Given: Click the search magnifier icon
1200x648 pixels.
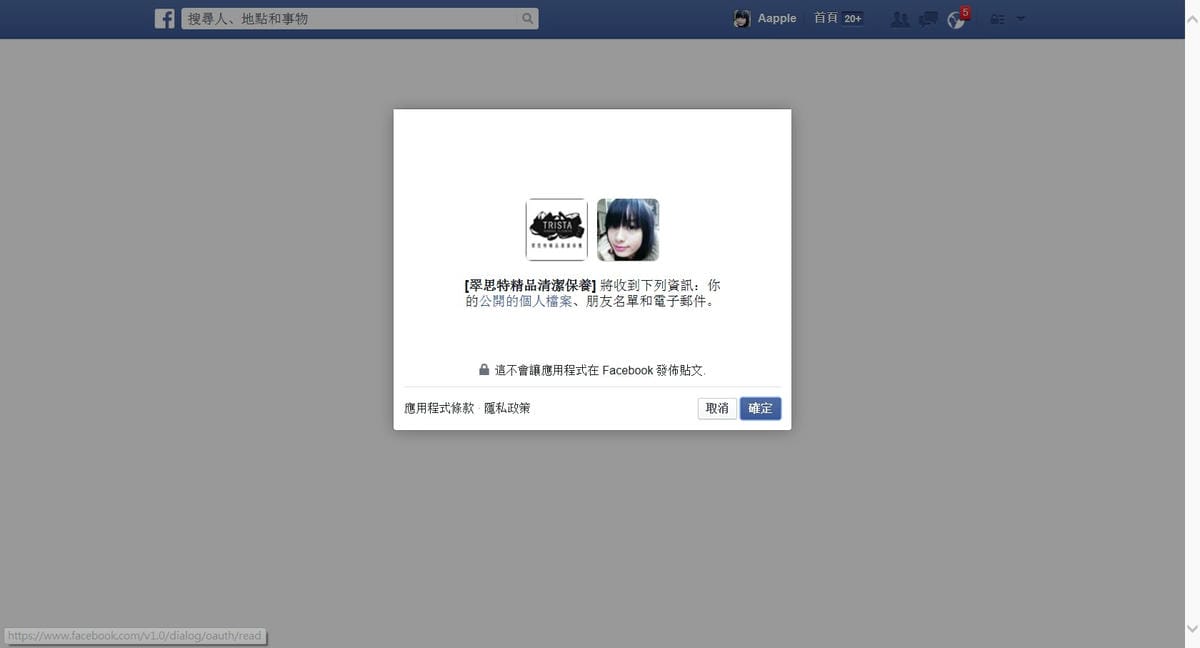Looking at the screenshot, I should tap(527, 18).
